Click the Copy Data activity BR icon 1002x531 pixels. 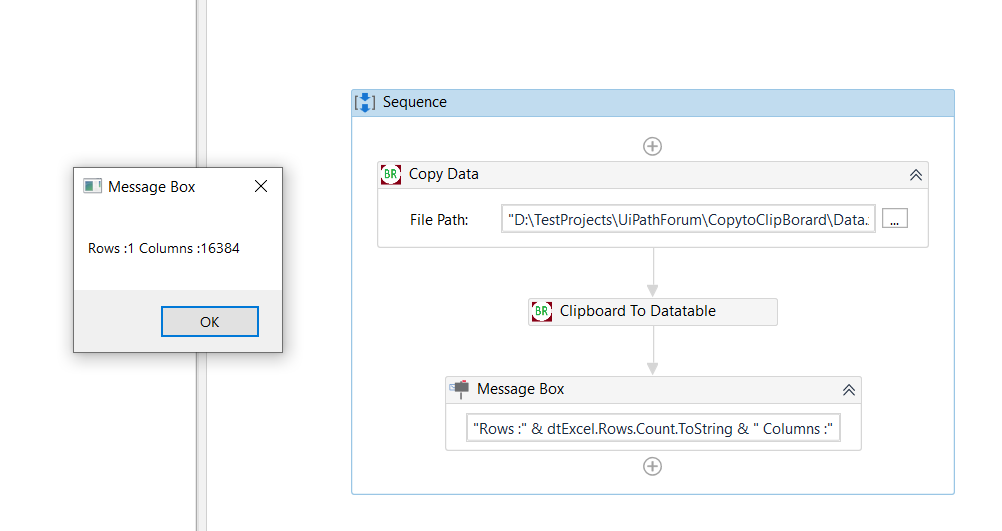click(x=391, y=174)
